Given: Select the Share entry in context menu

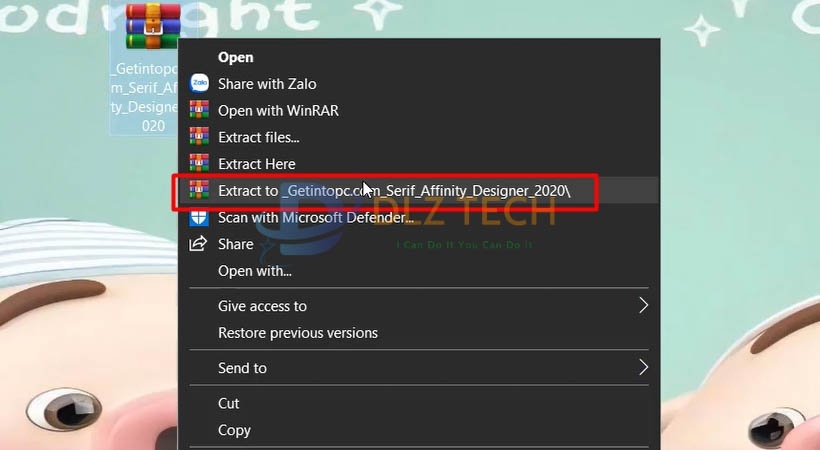Looking at the screenshot, I should [x=418, y=244].
